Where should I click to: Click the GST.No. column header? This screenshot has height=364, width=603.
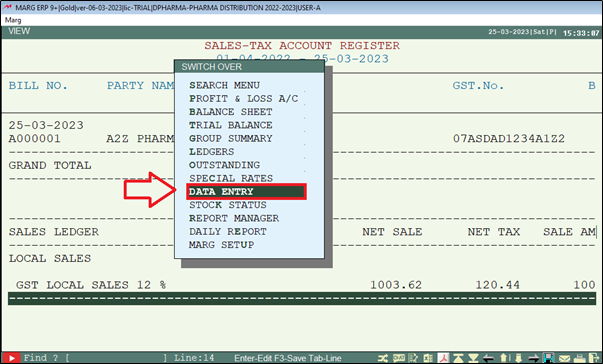[478, 86]
